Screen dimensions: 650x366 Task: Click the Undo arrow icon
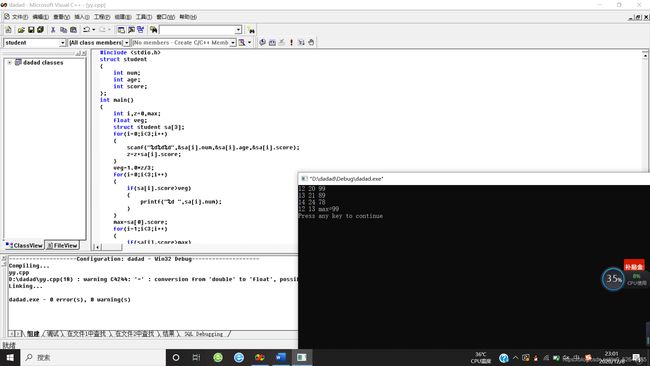[86, 30]
